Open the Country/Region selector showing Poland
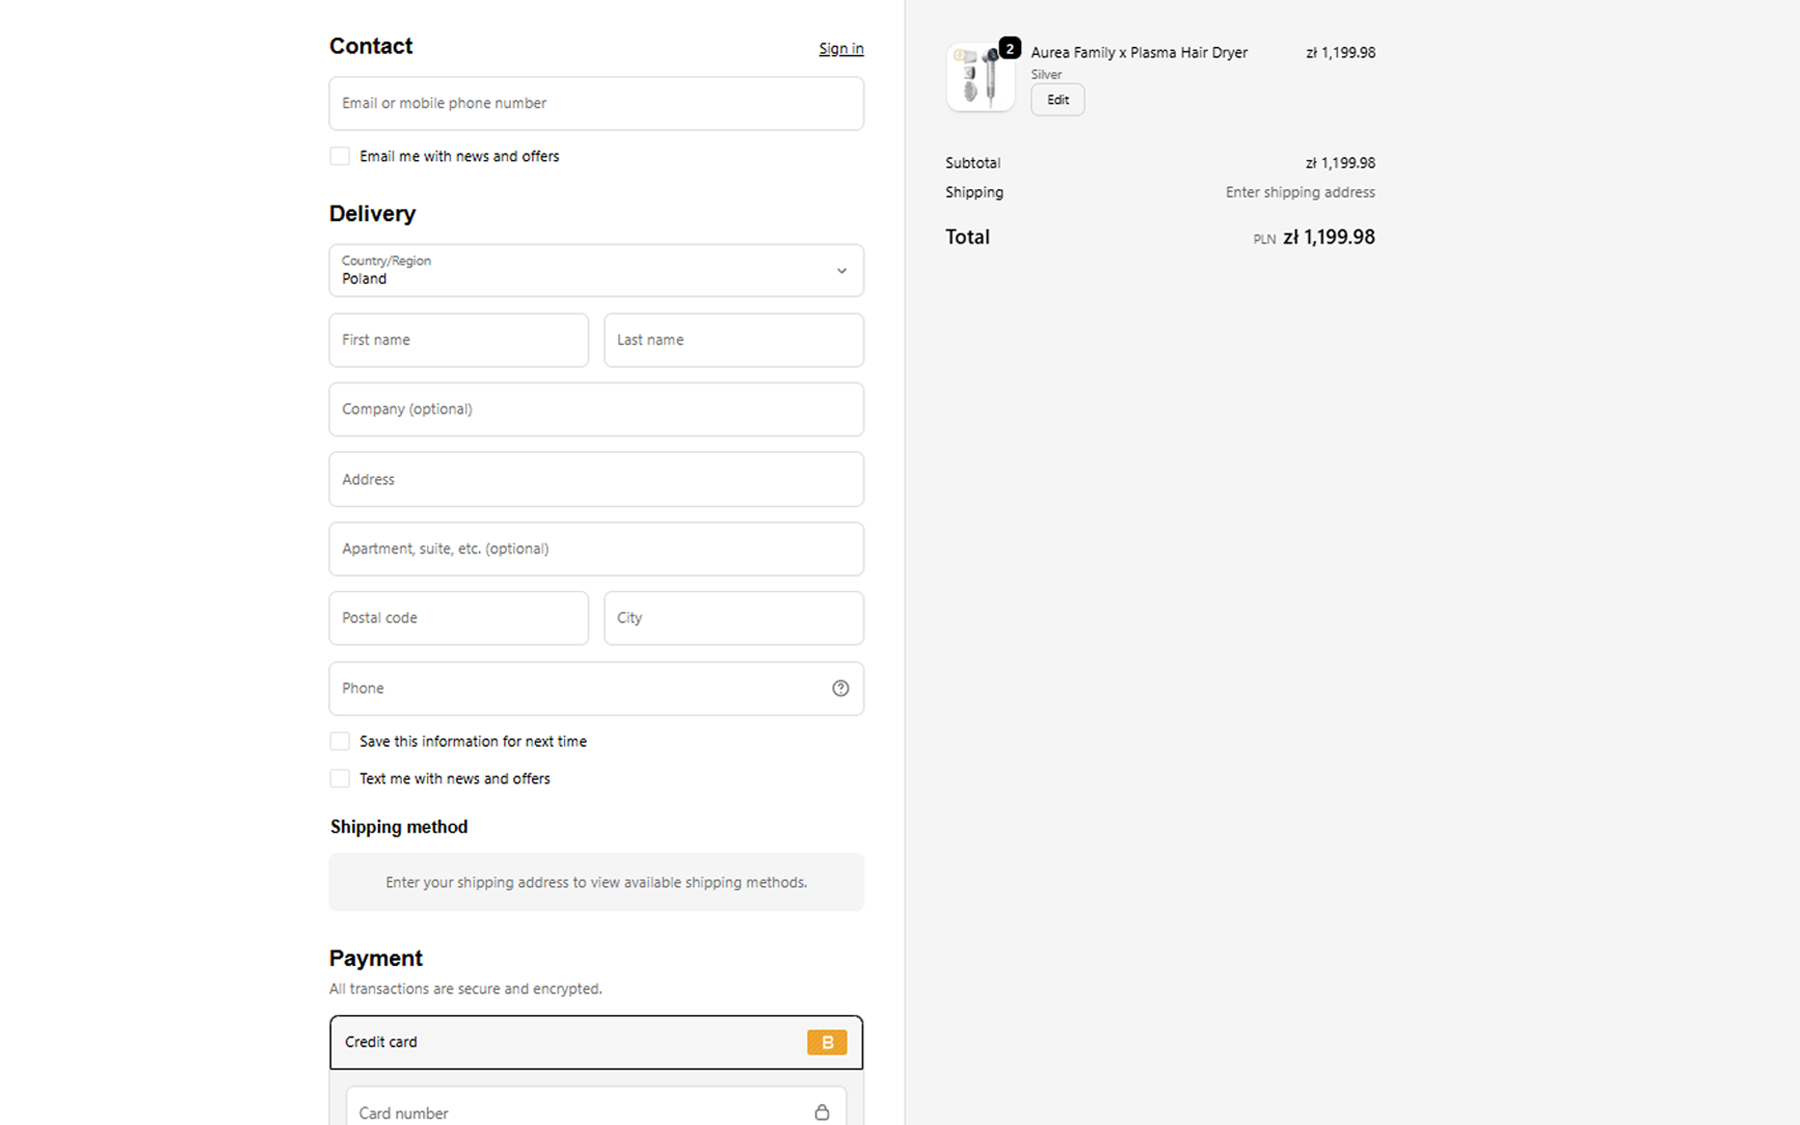The image size is (1800, 1125). pyautogui.click(x=596, y=270)
